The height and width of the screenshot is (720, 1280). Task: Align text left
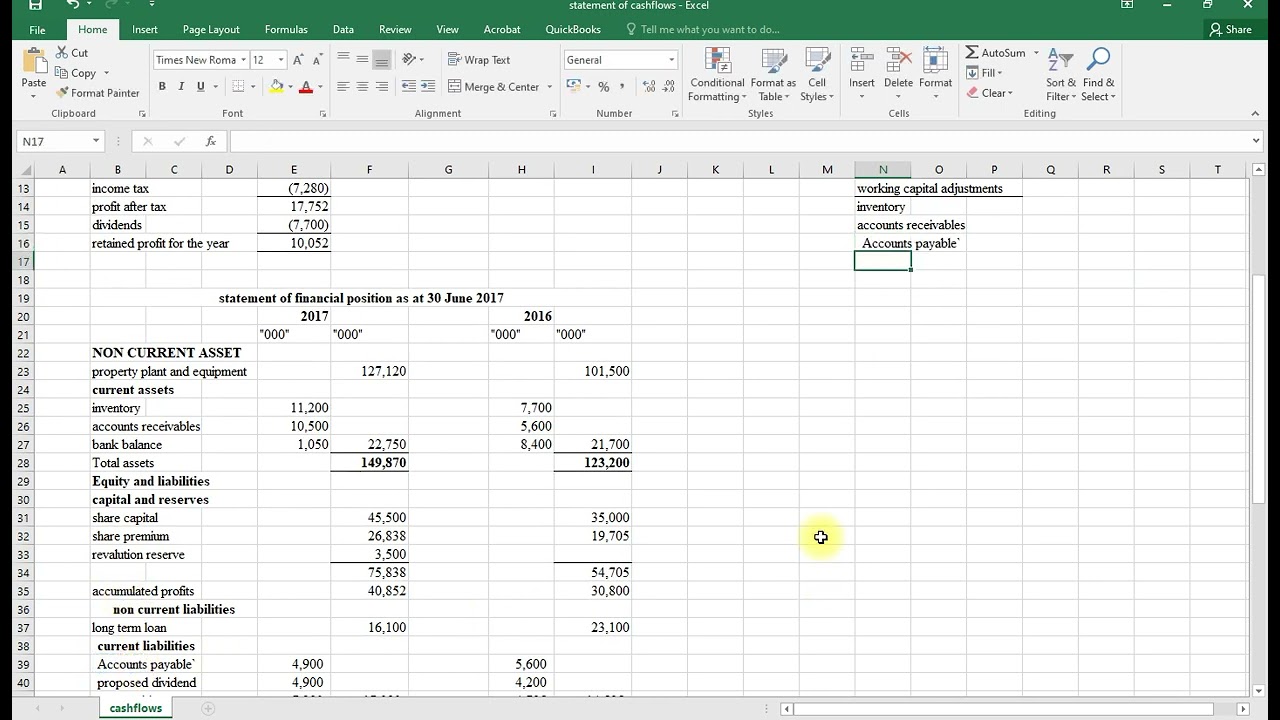click(x=343, y=87)
